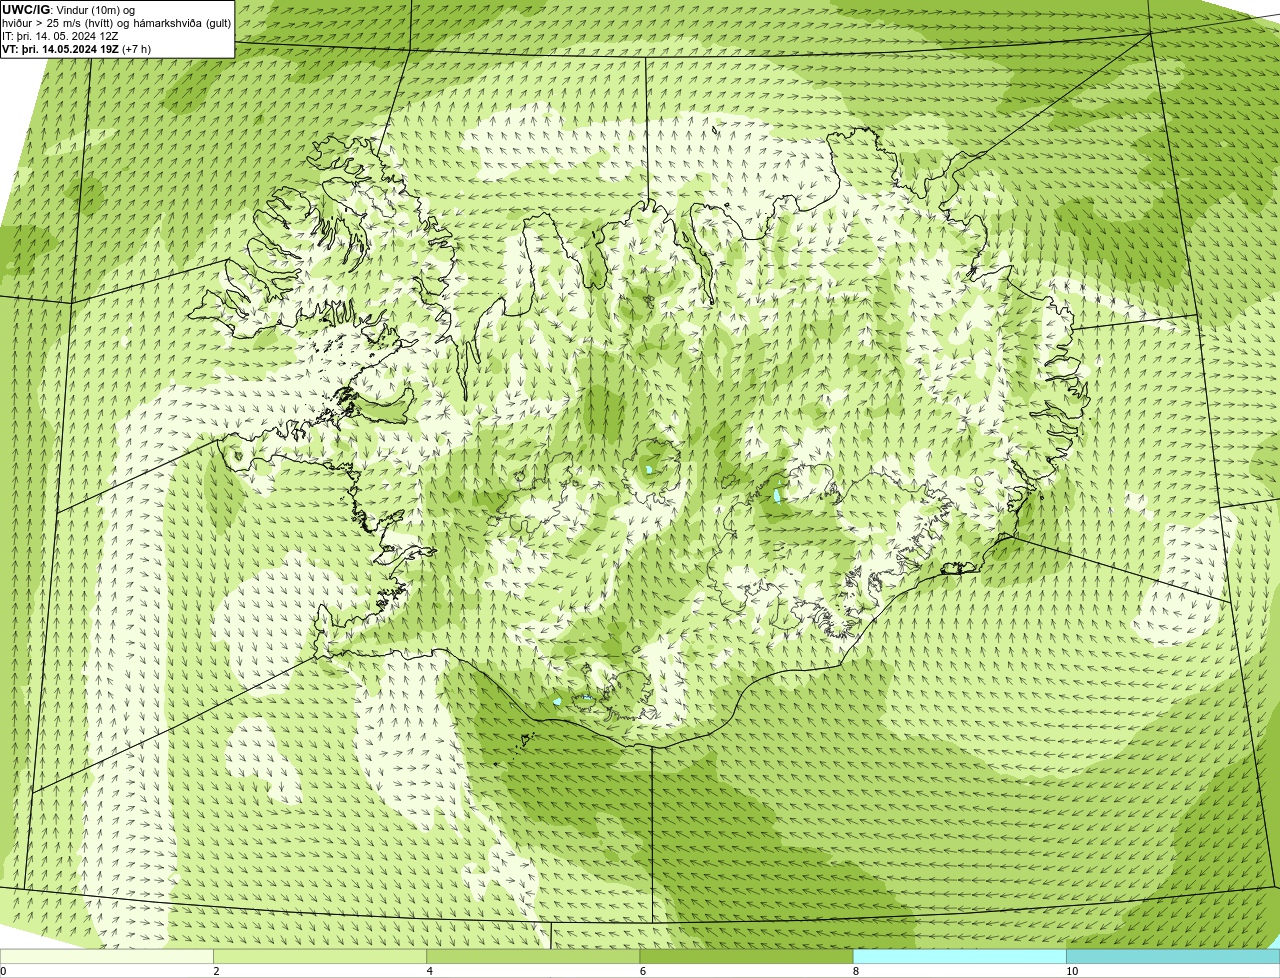Click the VT valid time line 19Z (+7 h)
Viewport: 1280px width, 978px height.
(77, 49)
